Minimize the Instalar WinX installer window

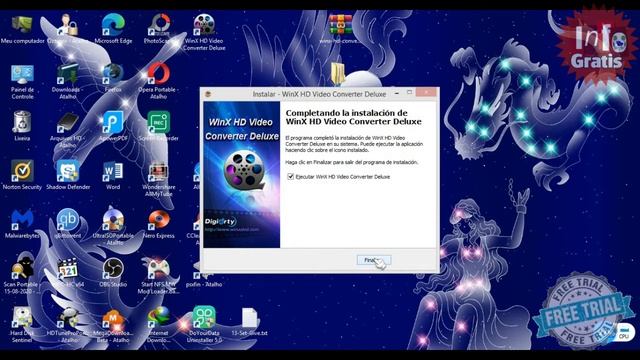[x=397, y=93]
